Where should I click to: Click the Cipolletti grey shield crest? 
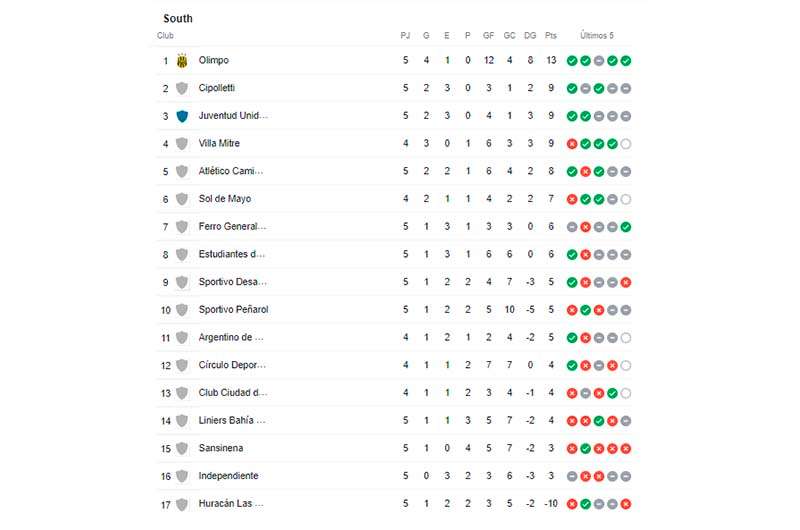pos(182,88)
